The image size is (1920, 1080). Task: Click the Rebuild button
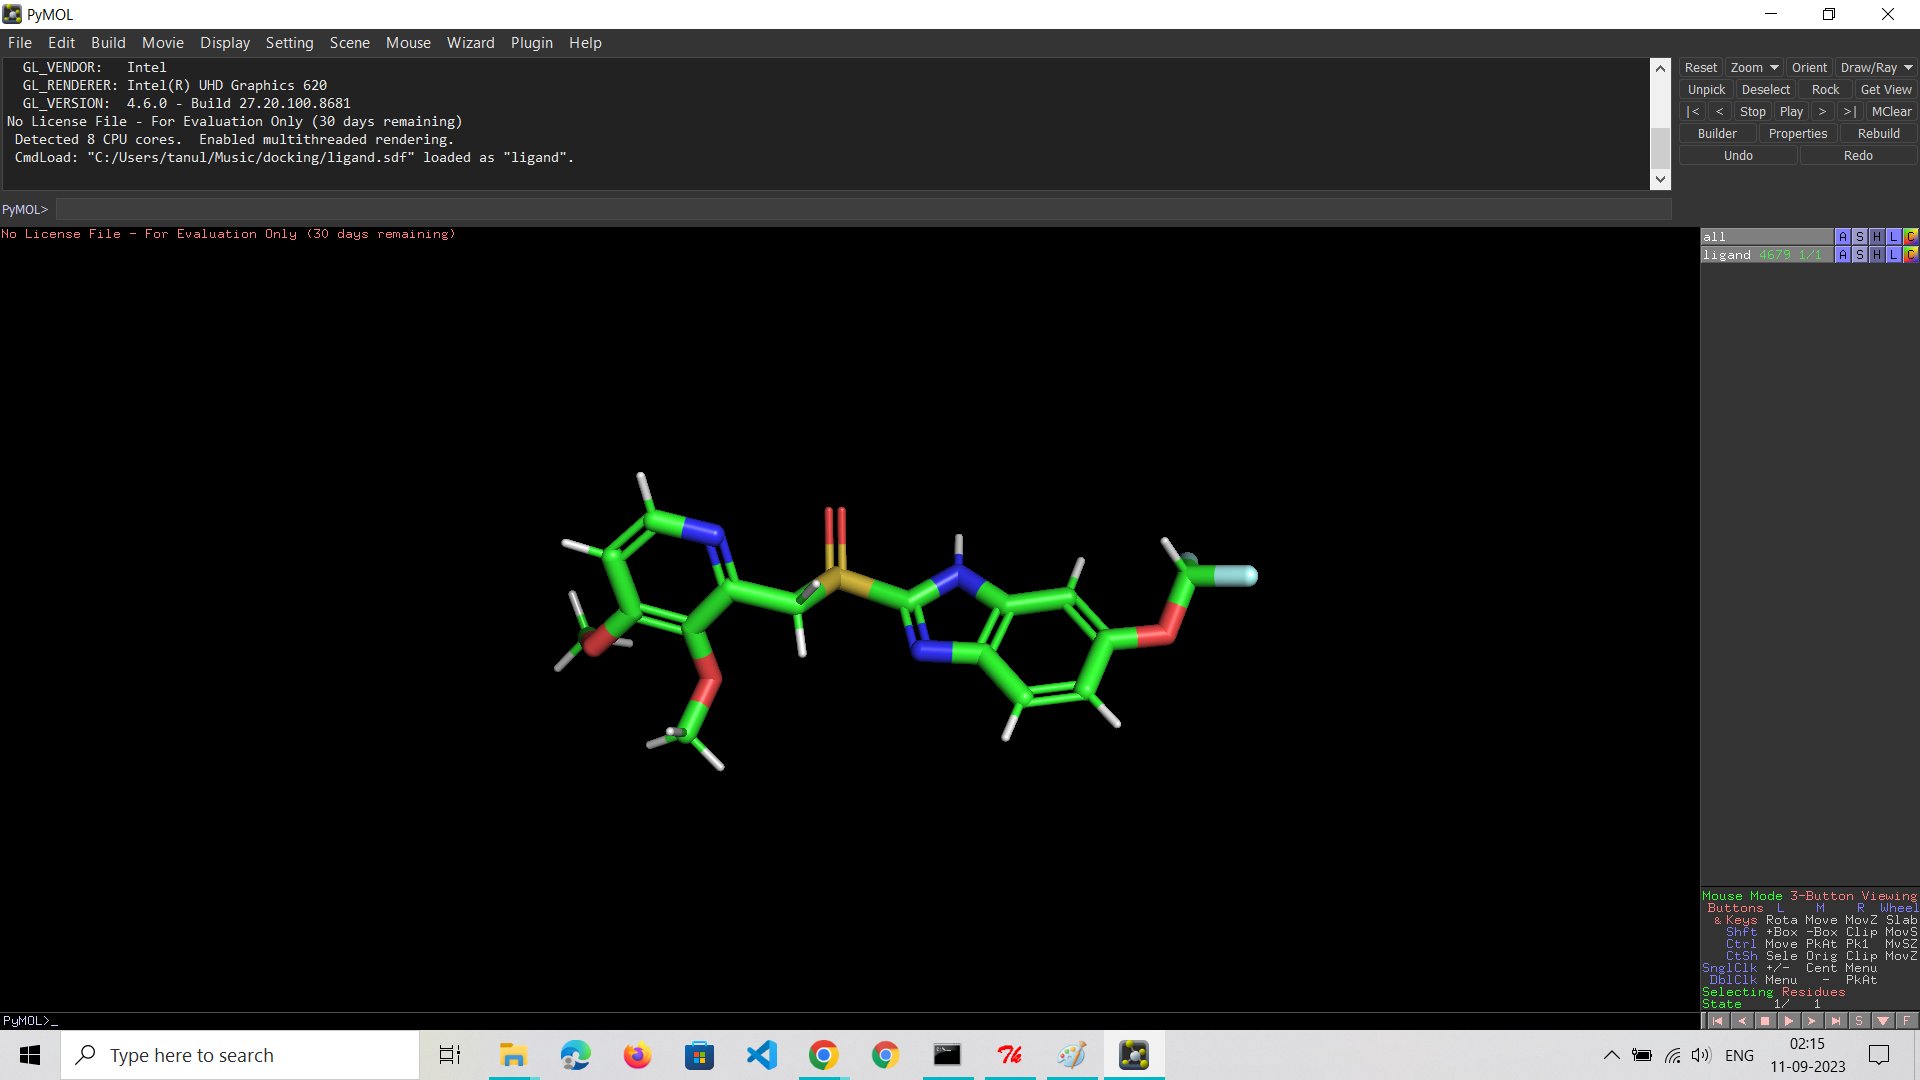pos(1878,134)
